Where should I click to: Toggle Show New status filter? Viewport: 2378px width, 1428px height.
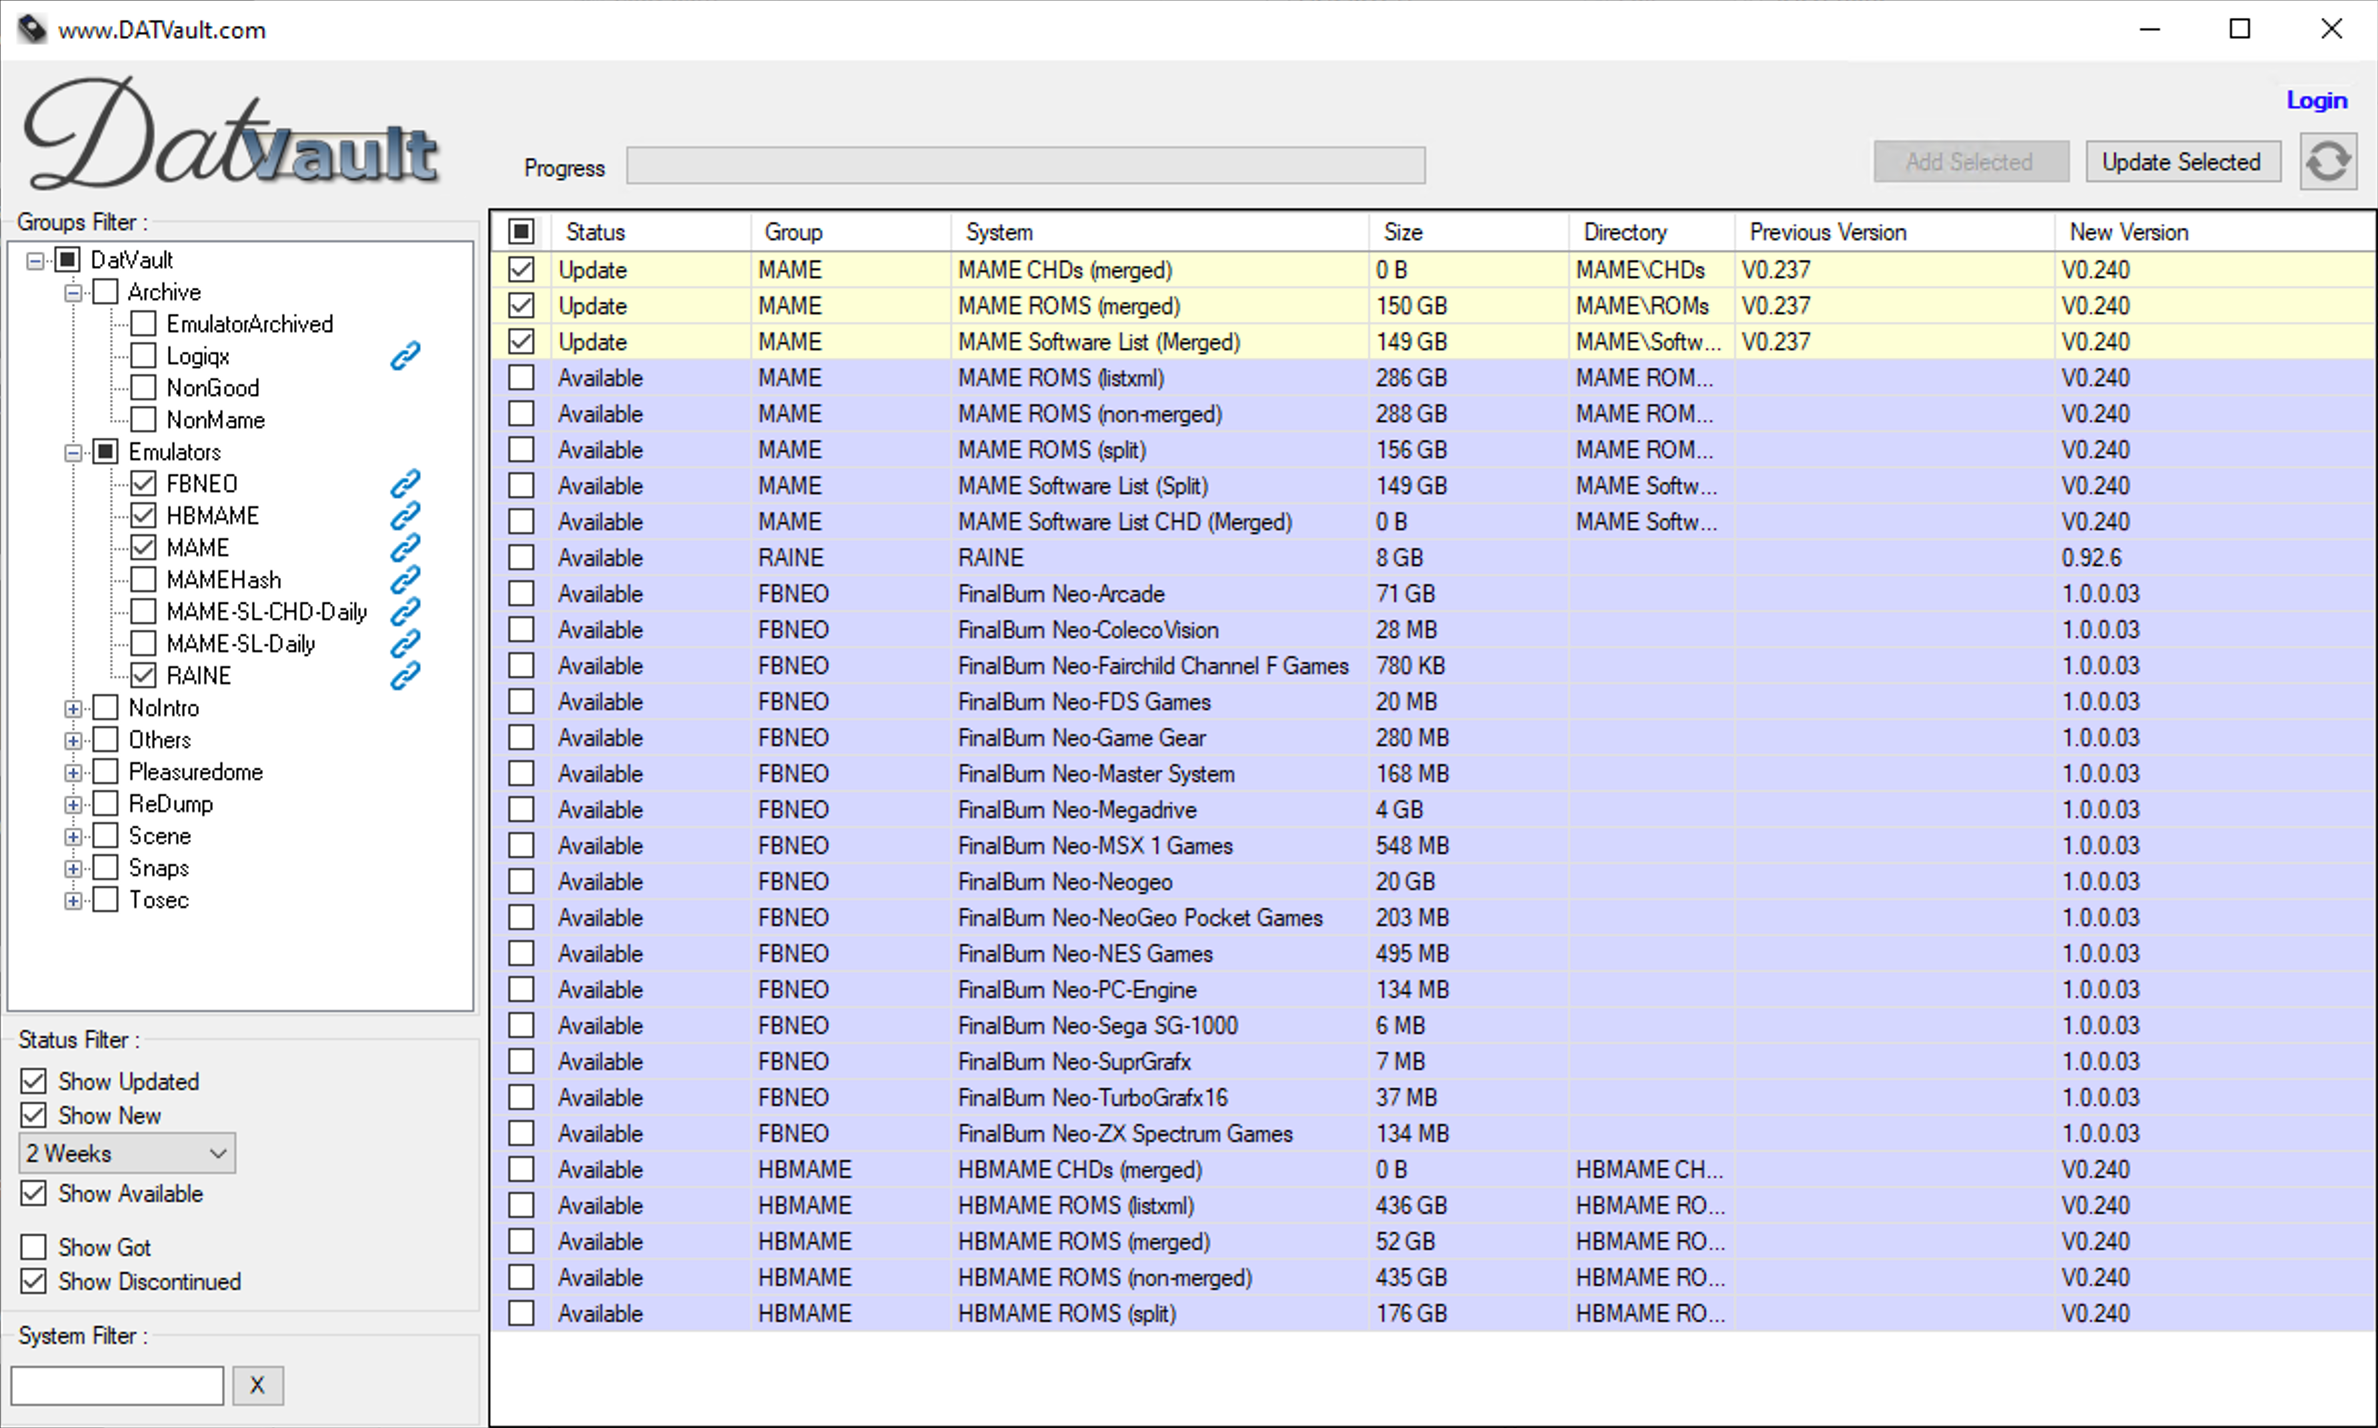click(x=34, y=1115)
